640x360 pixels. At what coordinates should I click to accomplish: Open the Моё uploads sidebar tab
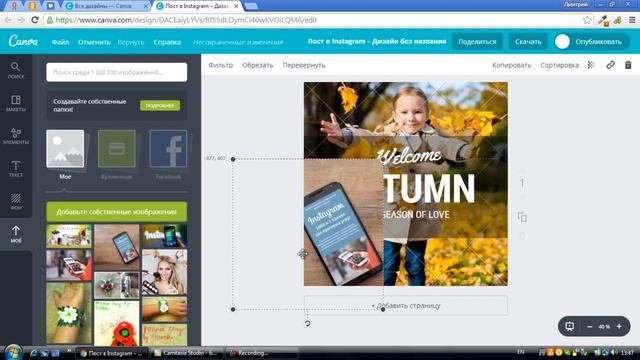(16, 234)
